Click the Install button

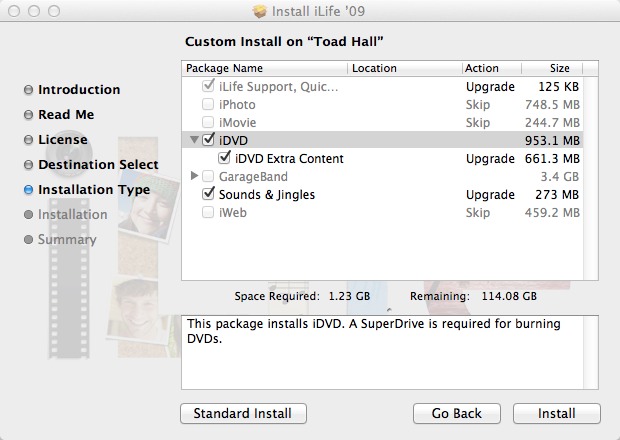556,413
